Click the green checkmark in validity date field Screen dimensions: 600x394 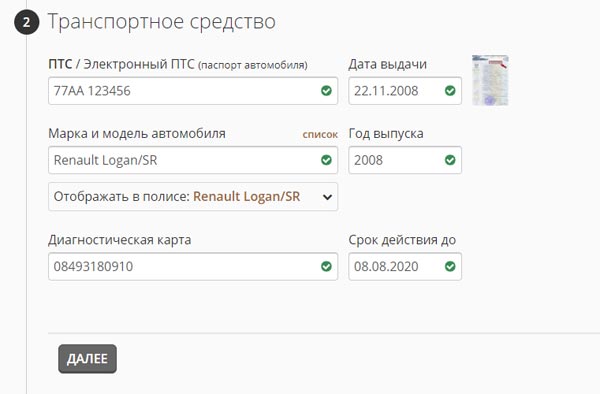pyautogui.click(x=450, y=266)
